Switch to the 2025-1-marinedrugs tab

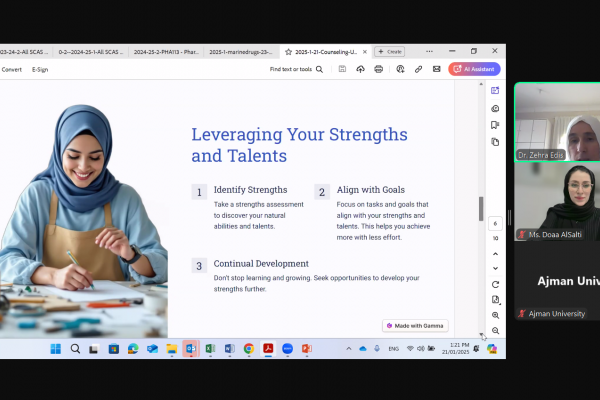240,51
